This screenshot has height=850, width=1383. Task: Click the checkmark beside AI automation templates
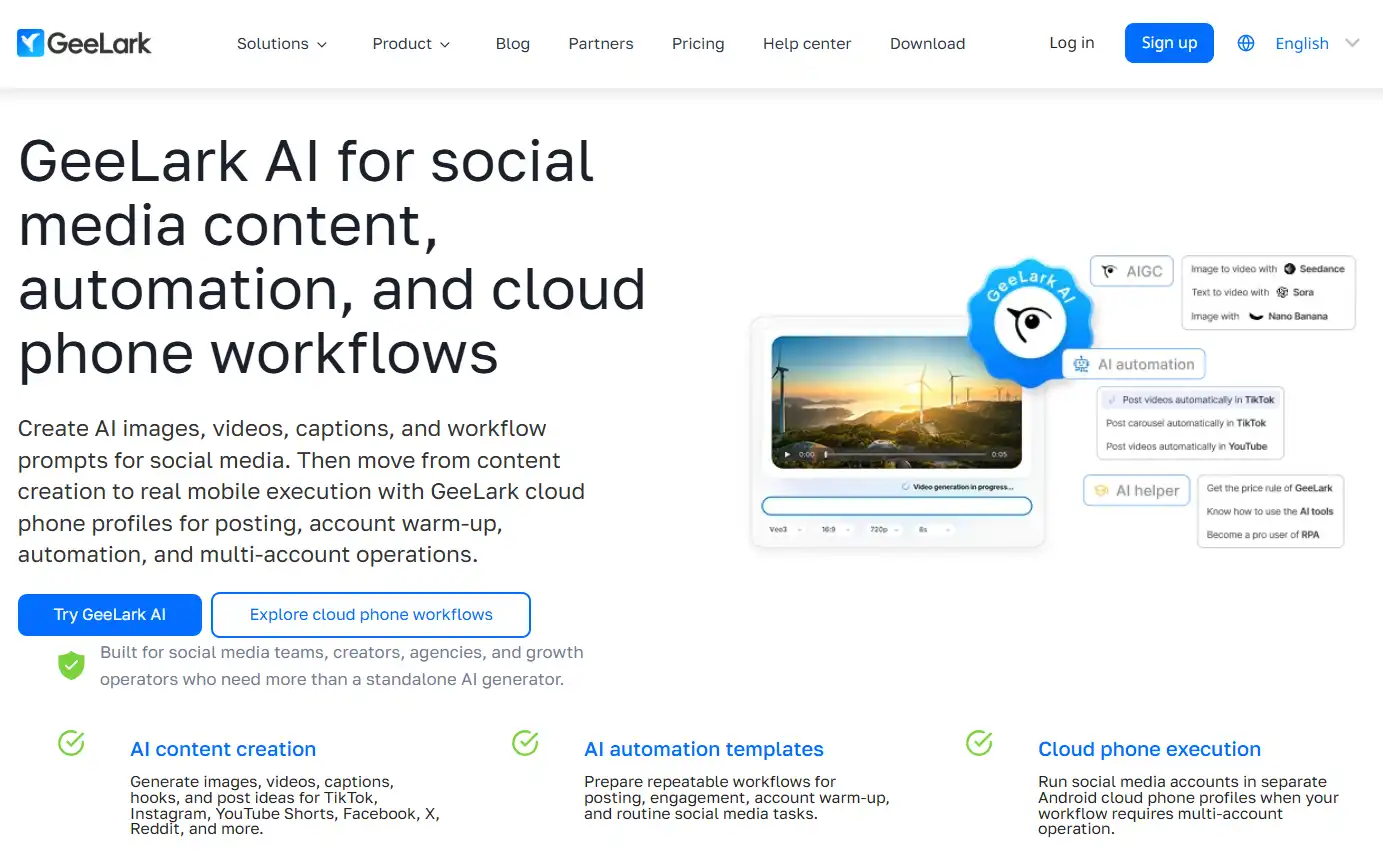(525, 743)
